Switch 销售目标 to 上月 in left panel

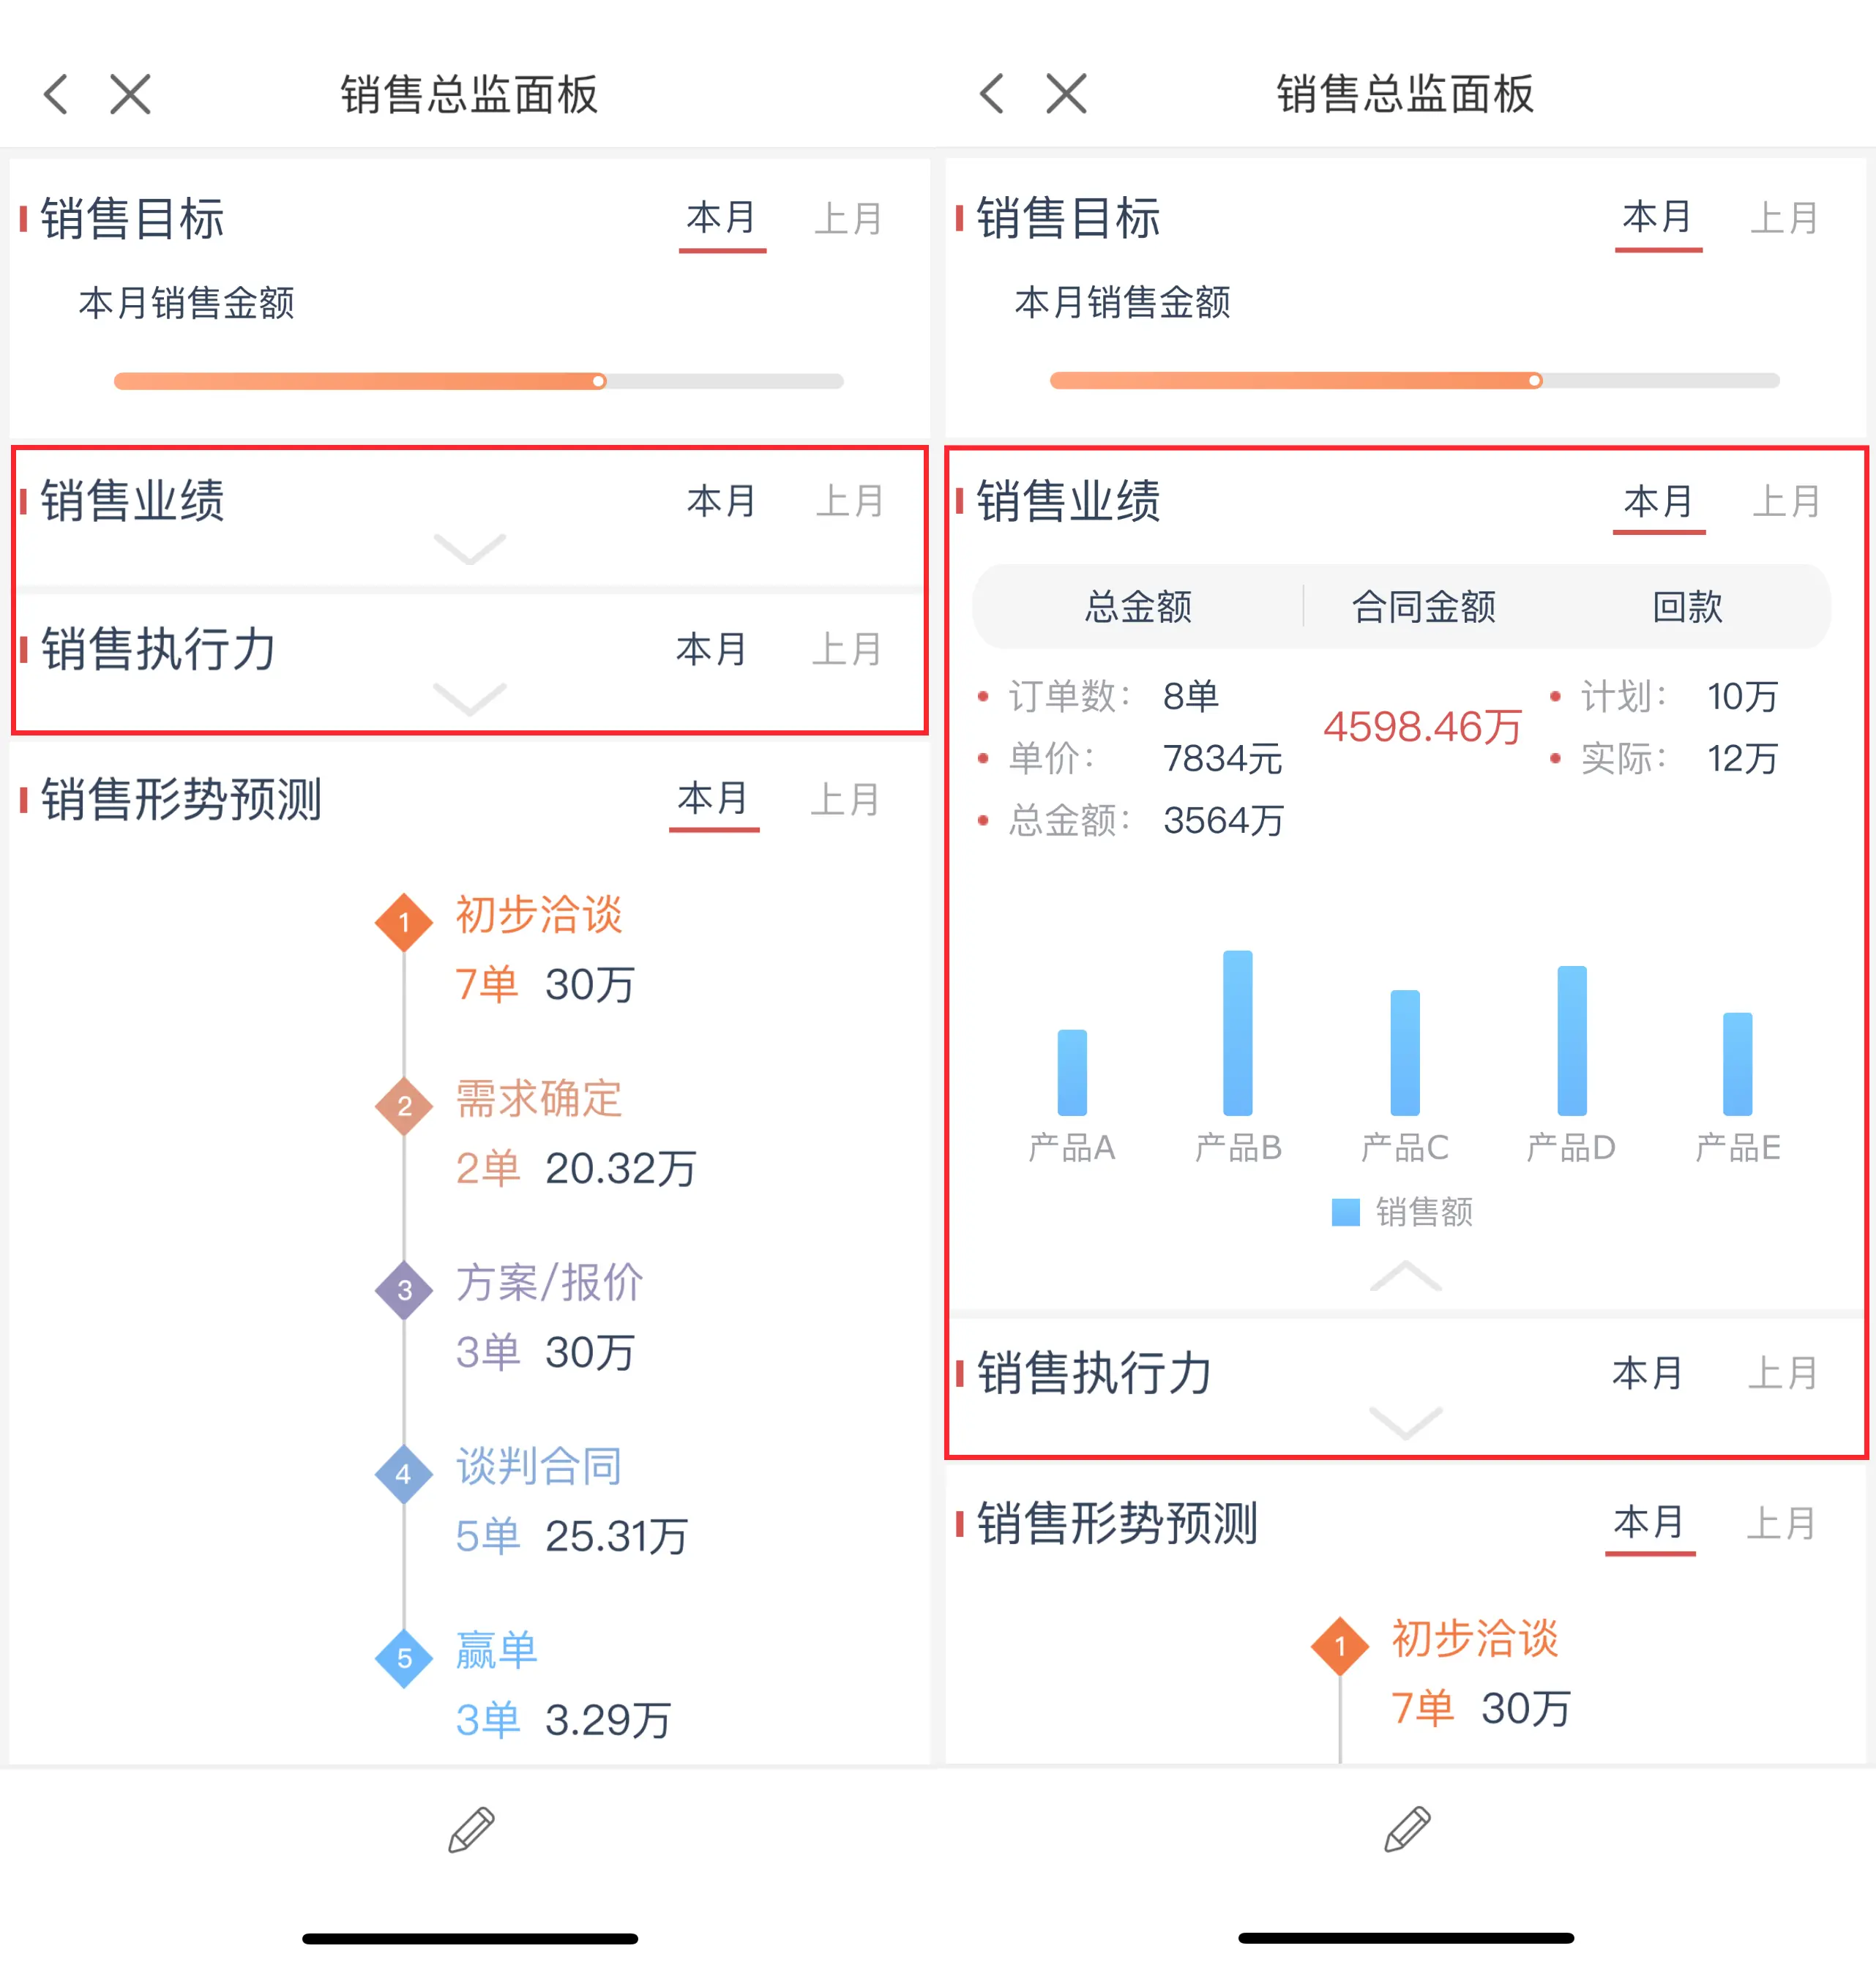pyautogui.click(x=848, y=218)
